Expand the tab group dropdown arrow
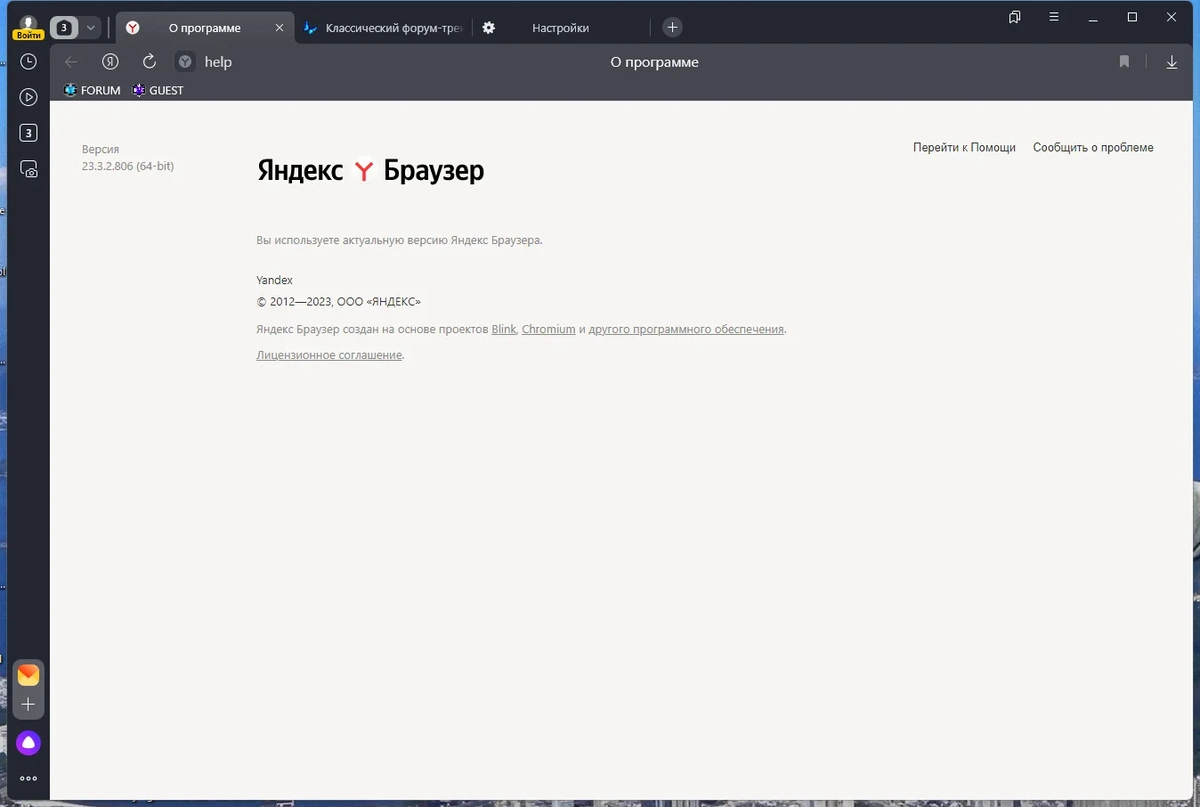 91,28
